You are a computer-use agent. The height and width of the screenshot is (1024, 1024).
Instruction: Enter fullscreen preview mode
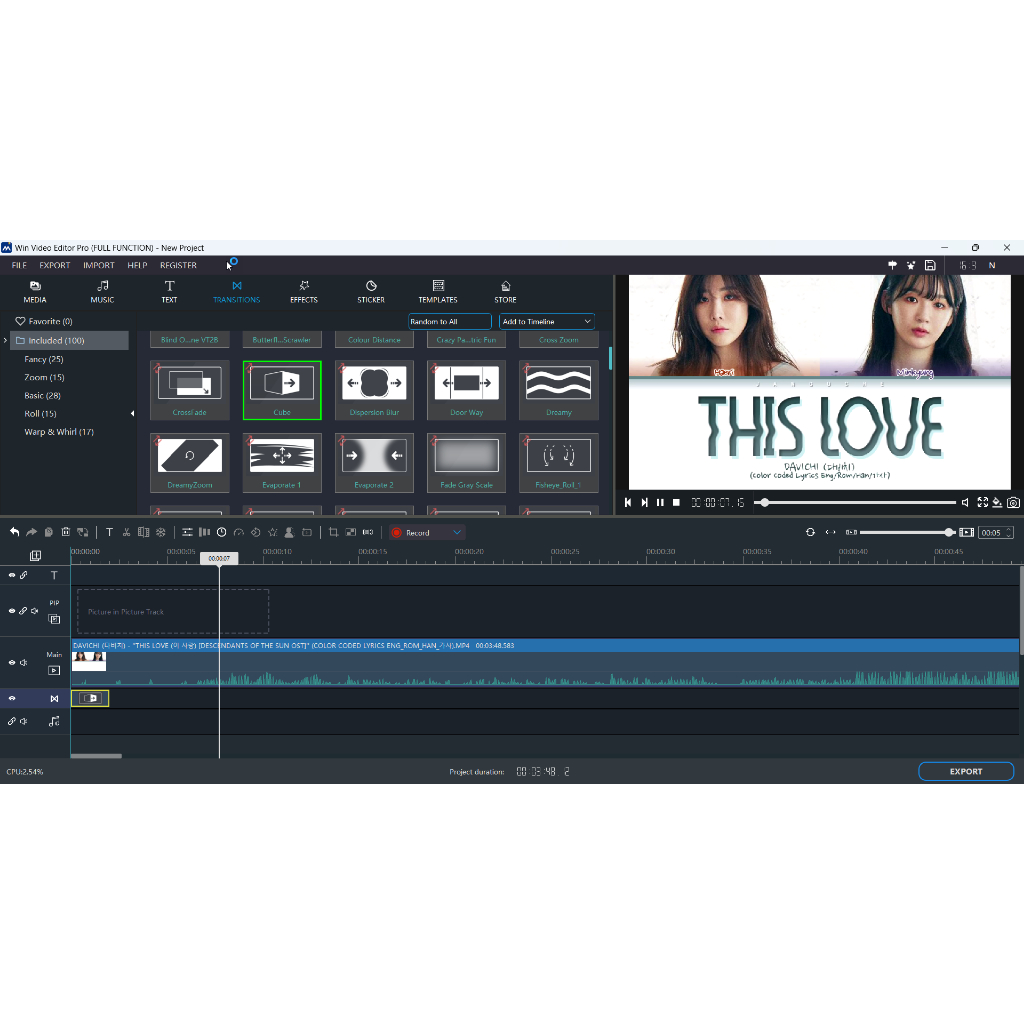pyautogui.click(x=982, y=502)
